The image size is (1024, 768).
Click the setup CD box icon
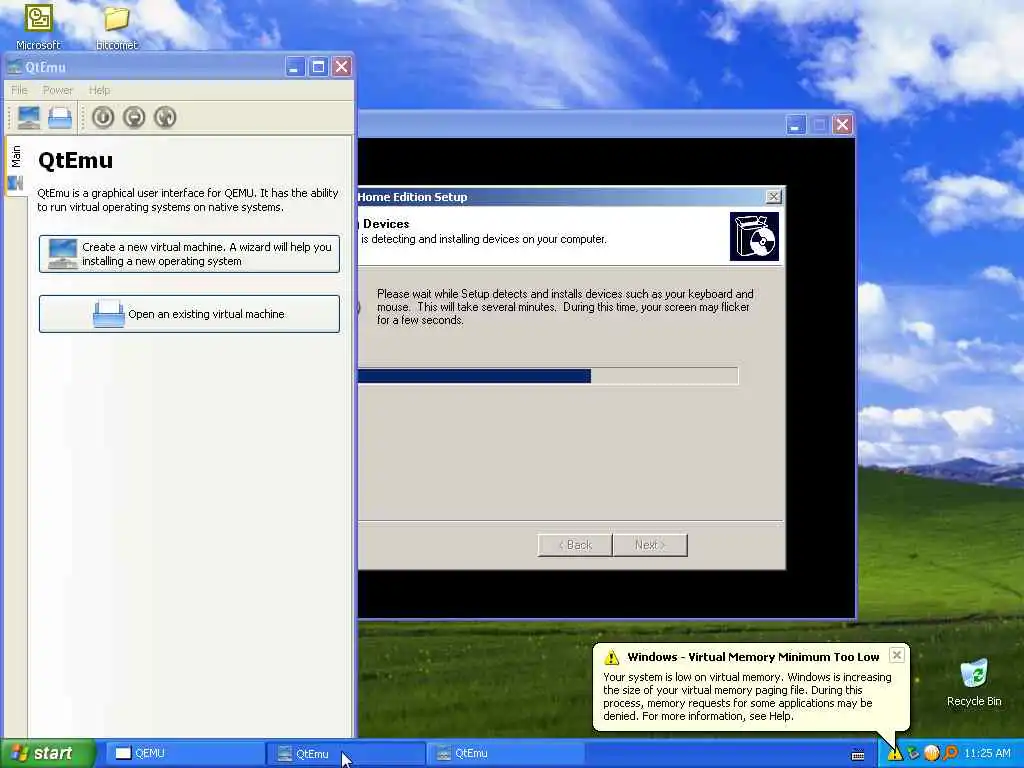754,236
